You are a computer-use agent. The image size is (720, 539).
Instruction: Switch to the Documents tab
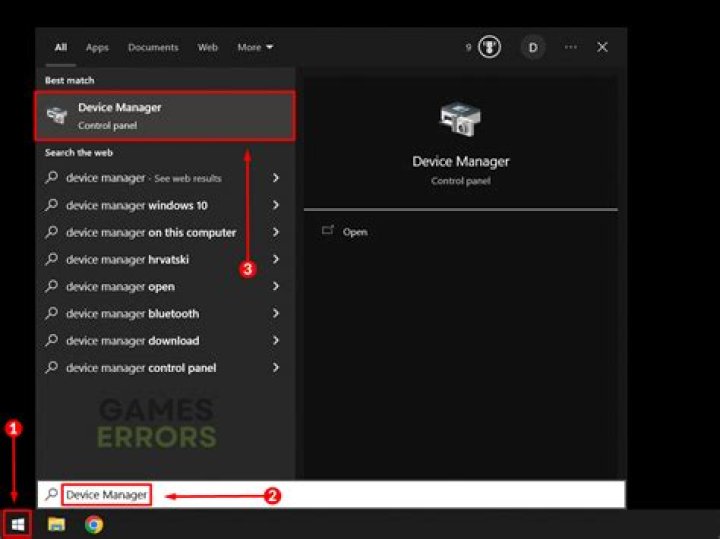(x=153, y=47)
